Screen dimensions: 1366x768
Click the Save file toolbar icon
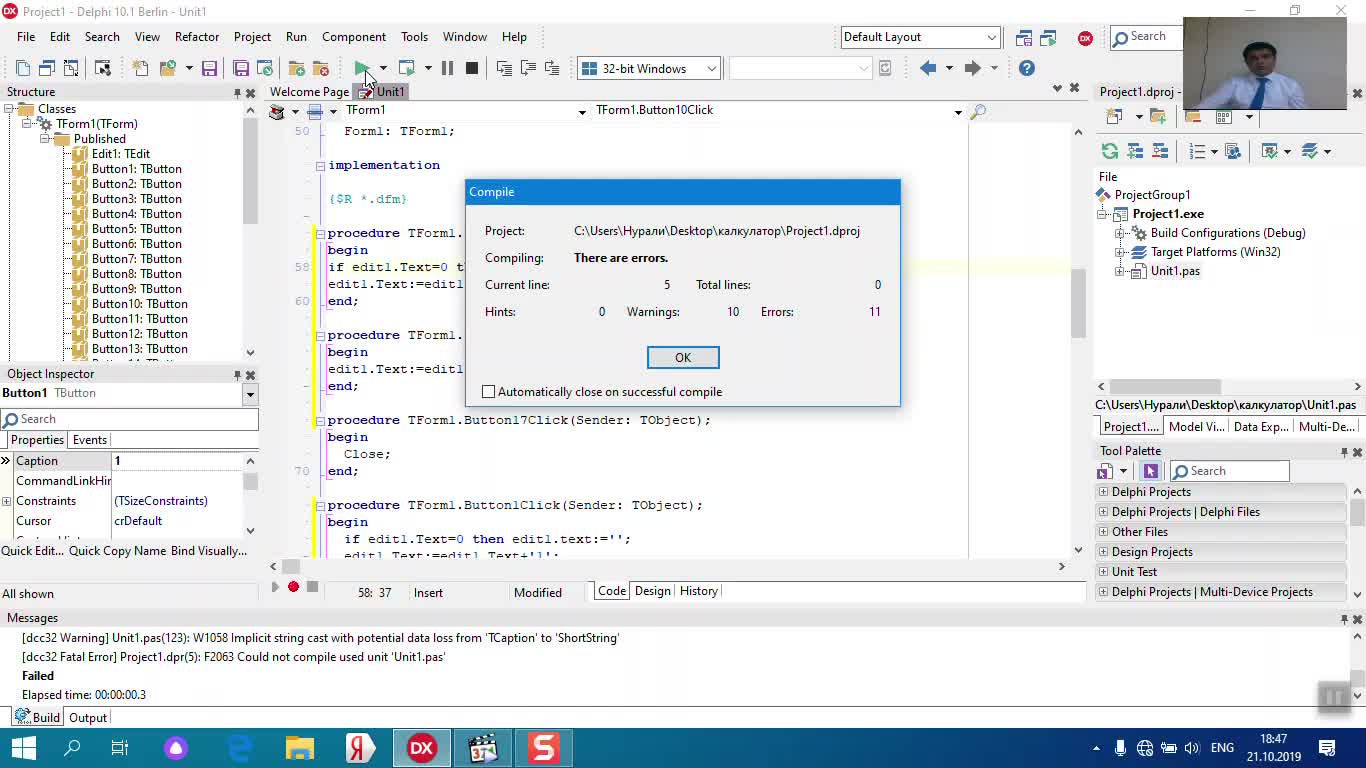coord(209,68)
